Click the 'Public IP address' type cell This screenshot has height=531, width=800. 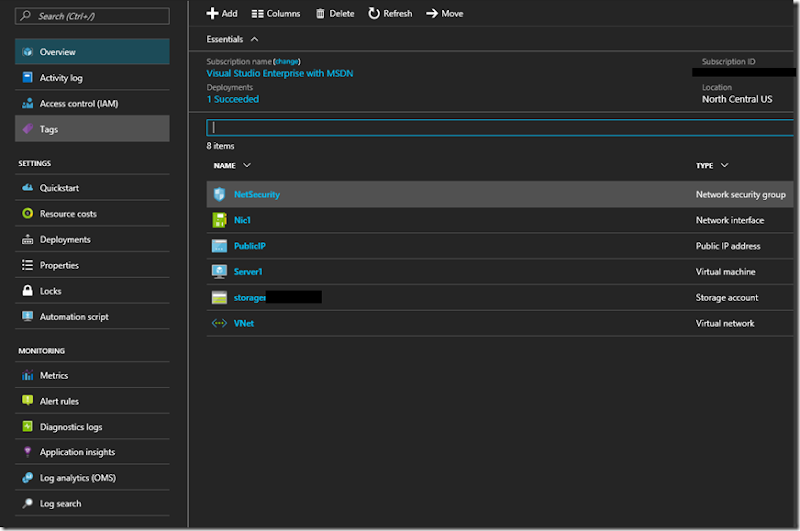click(728, 246)
